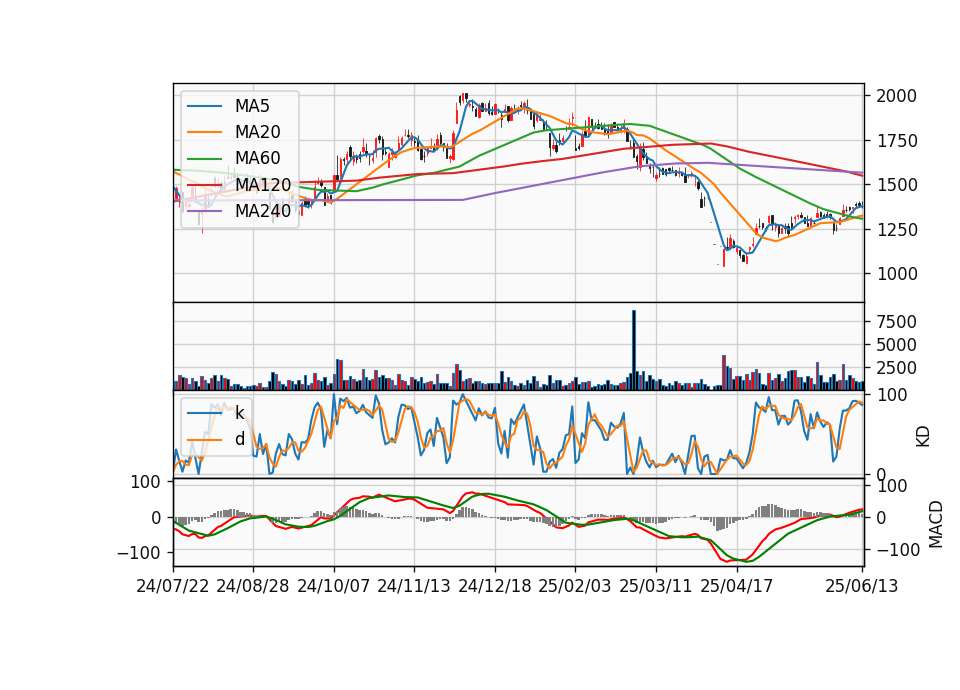The image size is (960, 690).
Task: Click the MA240 legend label
Action: [x=263, y=211]
